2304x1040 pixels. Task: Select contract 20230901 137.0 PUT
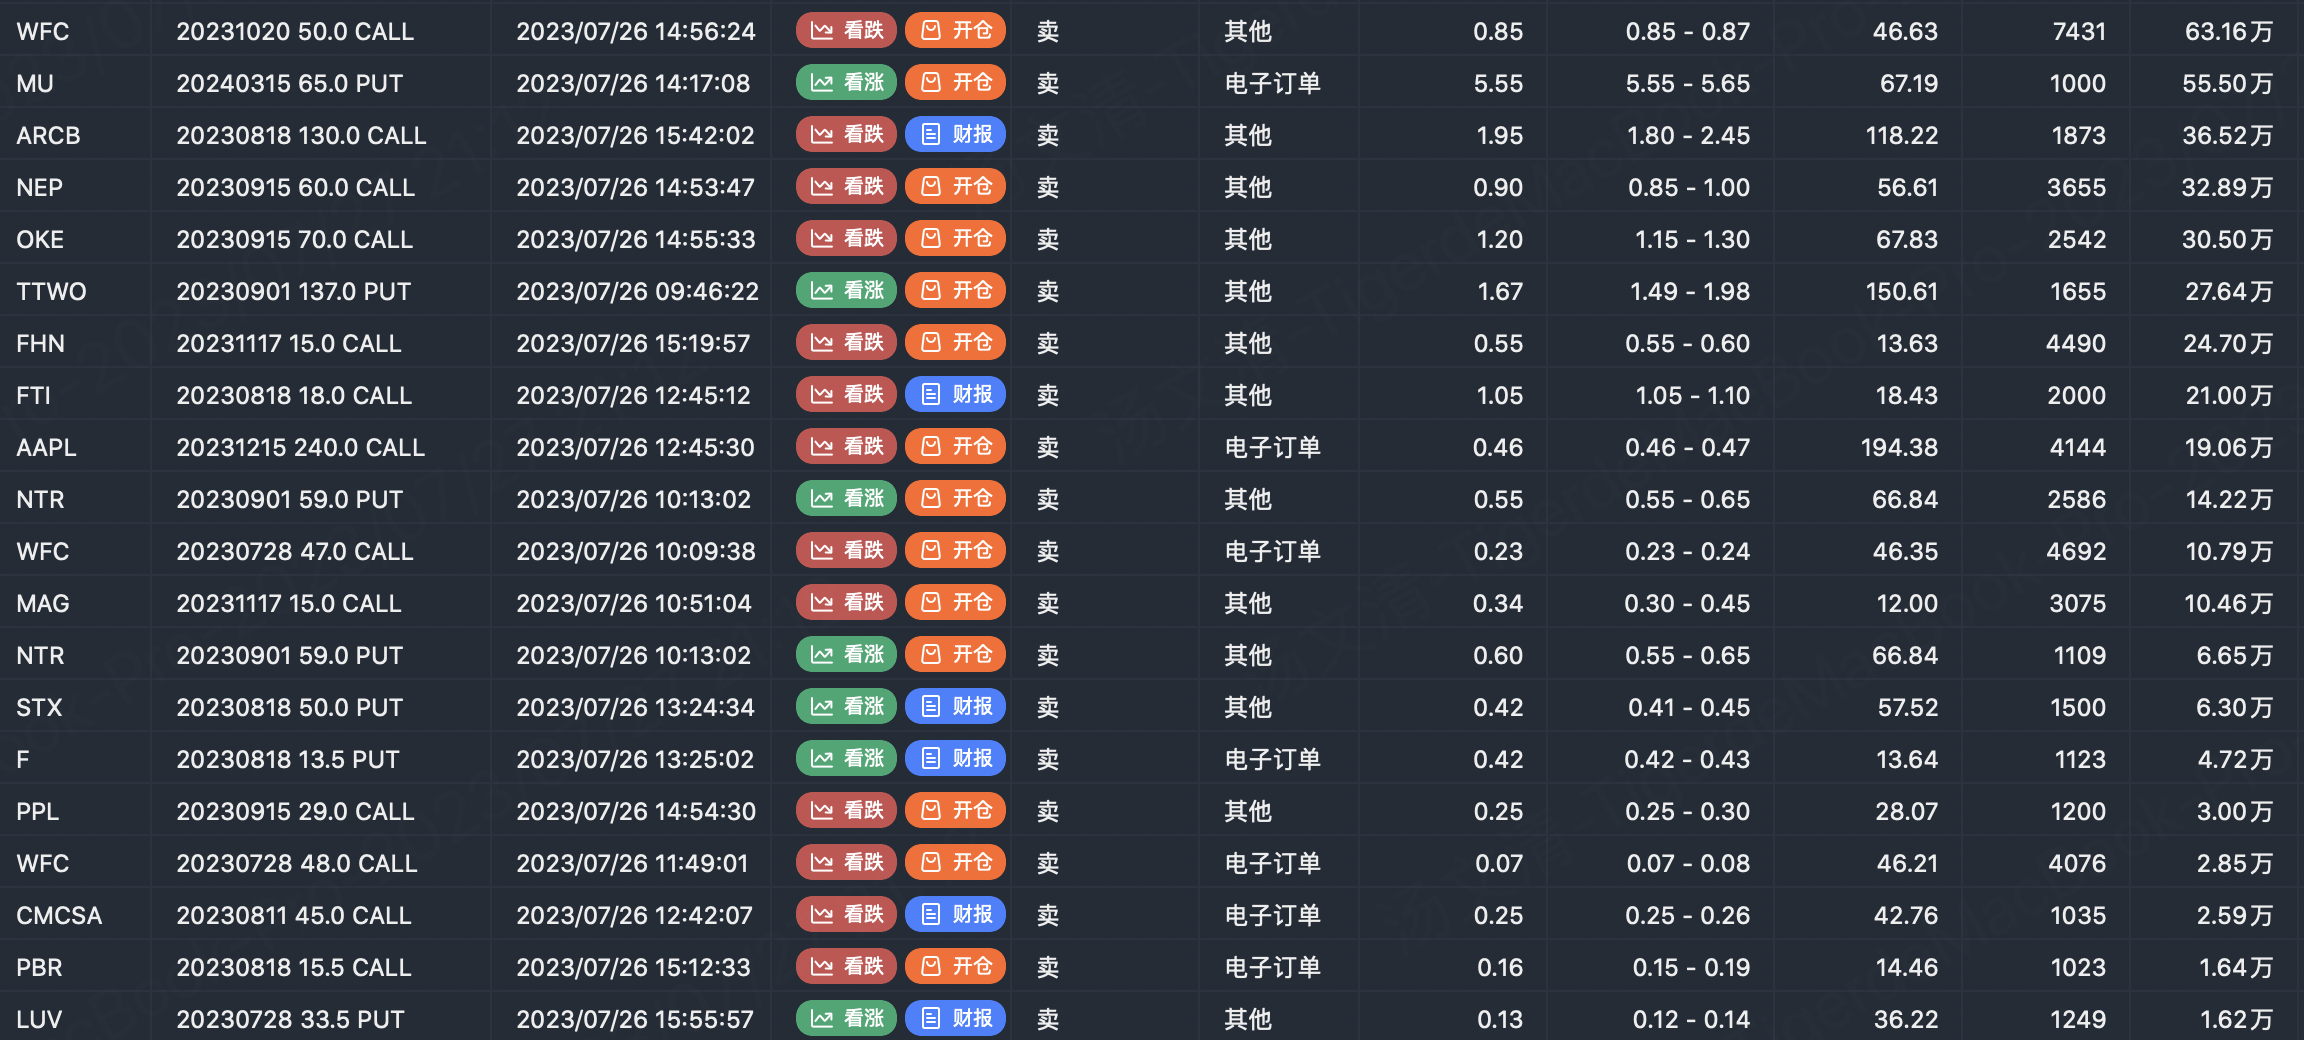pos(294,292)
